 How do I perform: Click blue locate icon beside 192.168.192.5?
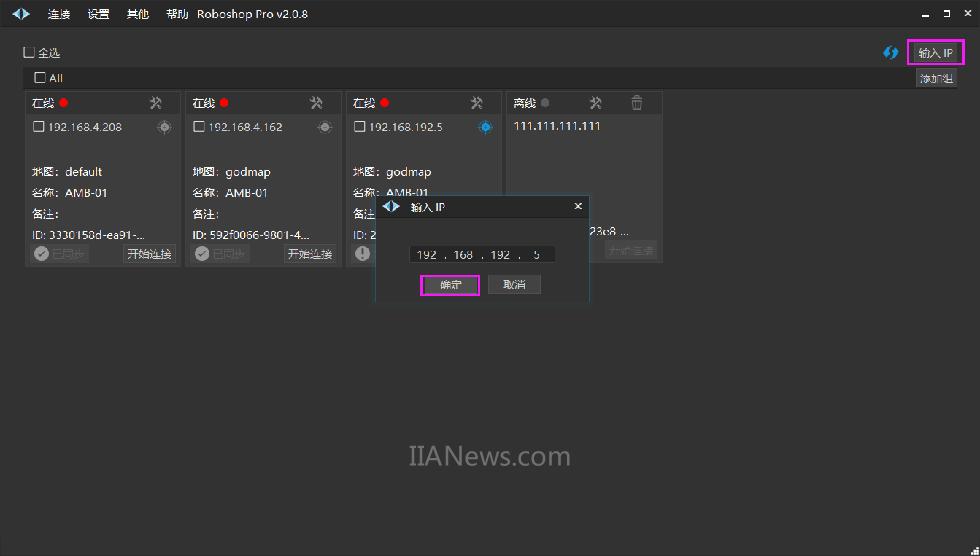click(x=485, y=127)
